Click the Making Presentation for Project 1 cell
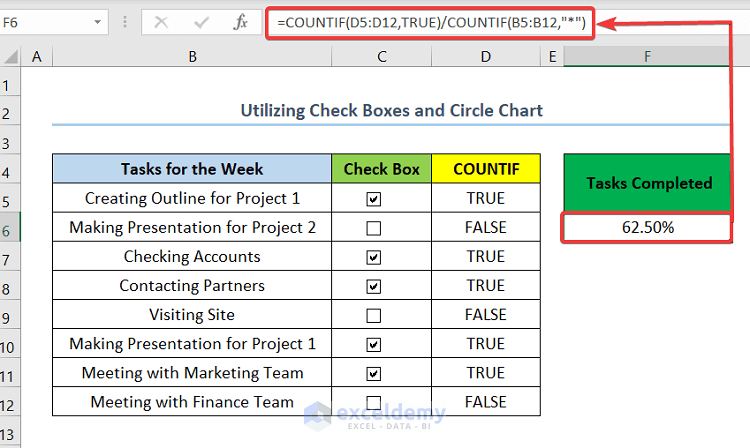Viewport: 750px width, 448px height. [192, 344]
